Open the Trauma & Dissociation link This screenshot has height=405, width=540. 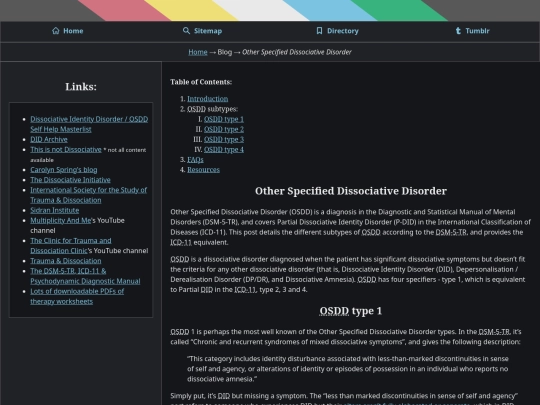pyautogui.click(x=66, y=261)
